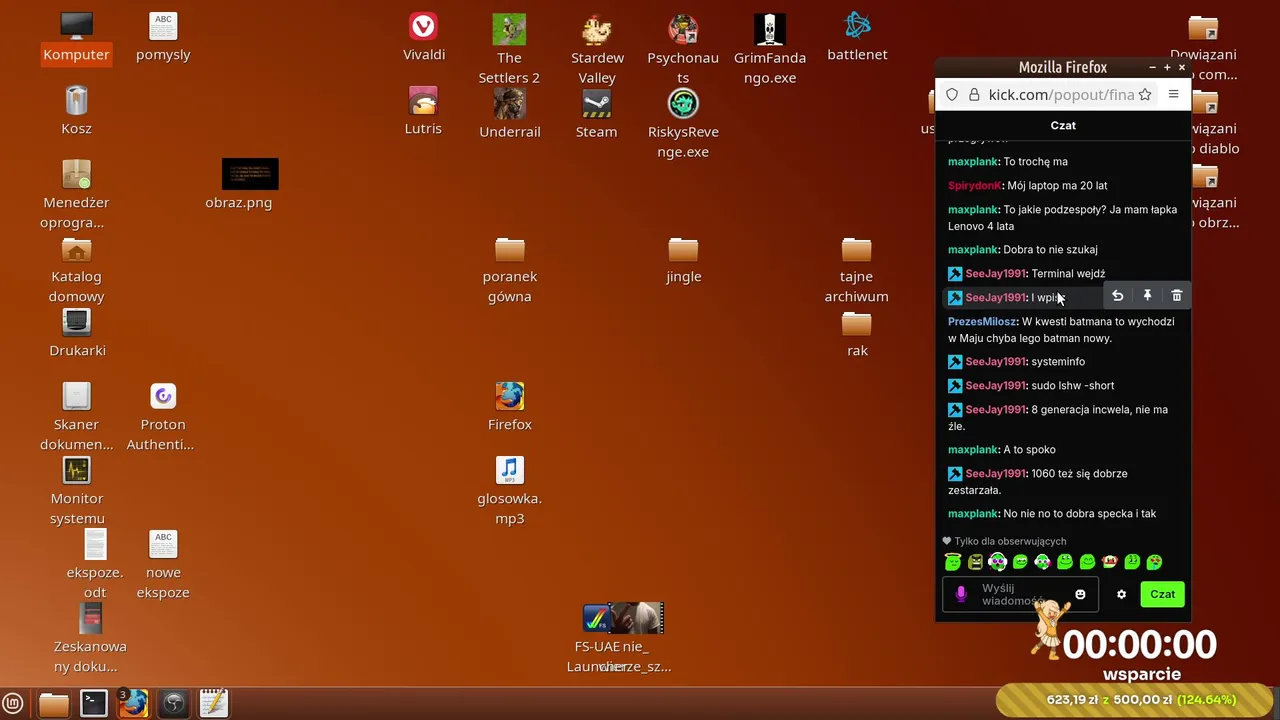Open the Firefox hamburger menu
Image resolution: width=1280 pixels, height=720 pixels.
(1173, 95)
